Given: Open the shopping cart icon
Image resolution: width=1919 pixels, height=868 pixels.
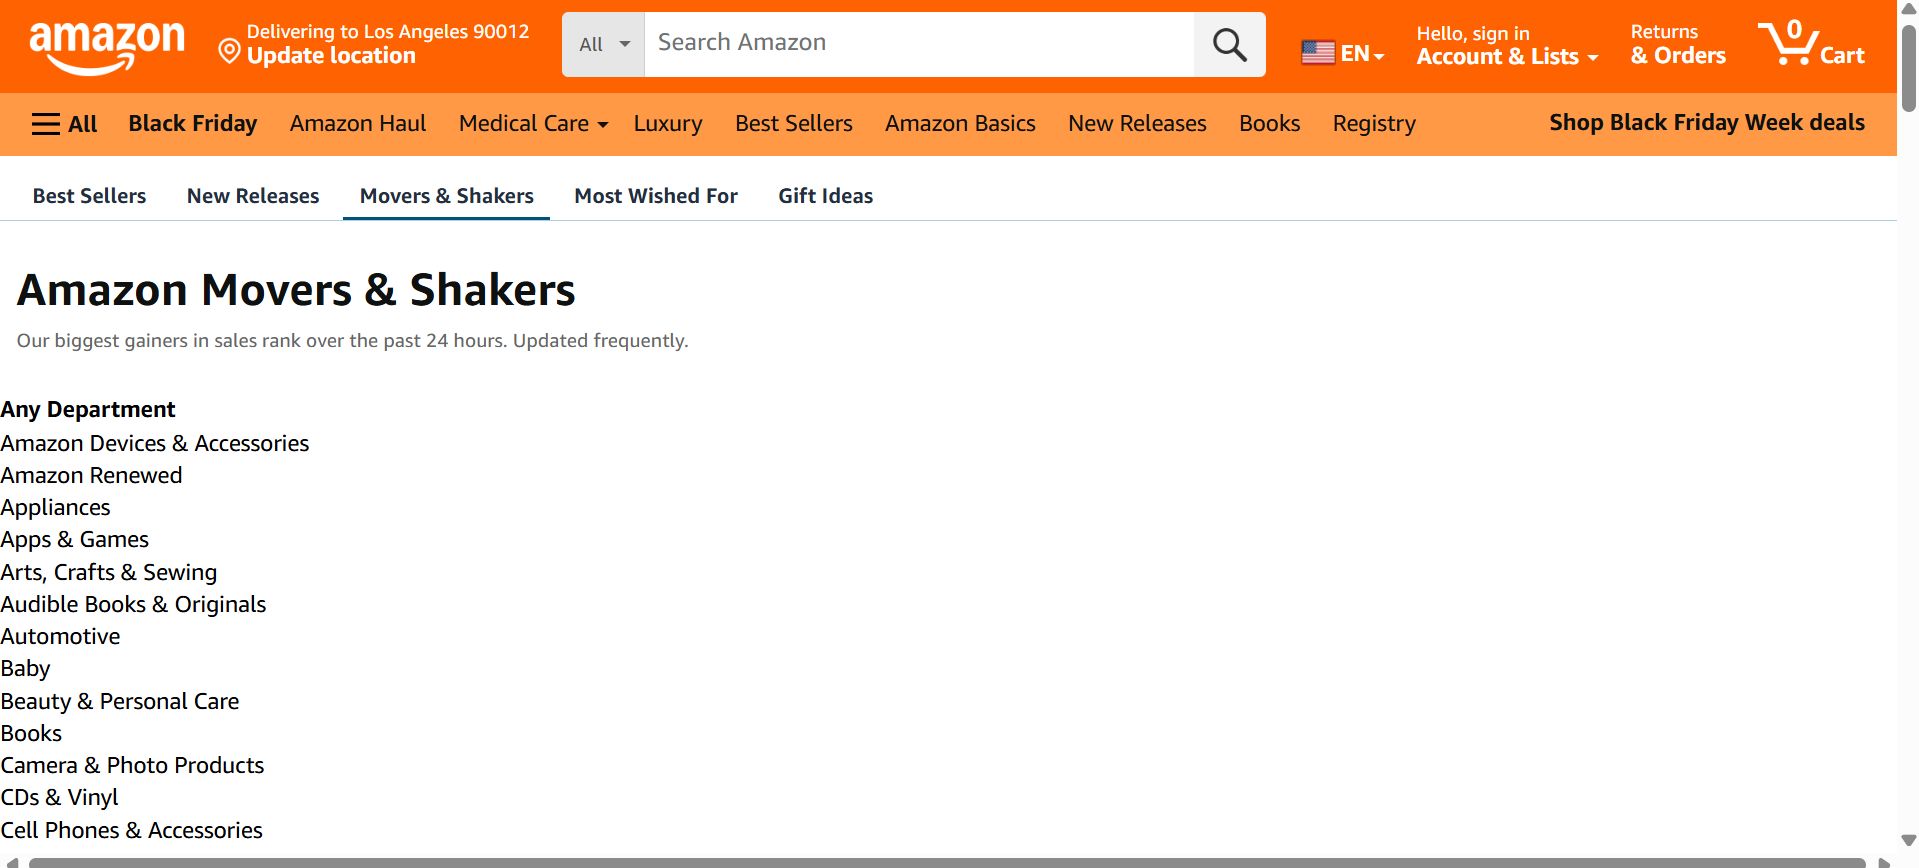Looking at the screenshot, I should (x=1811, y=43).
